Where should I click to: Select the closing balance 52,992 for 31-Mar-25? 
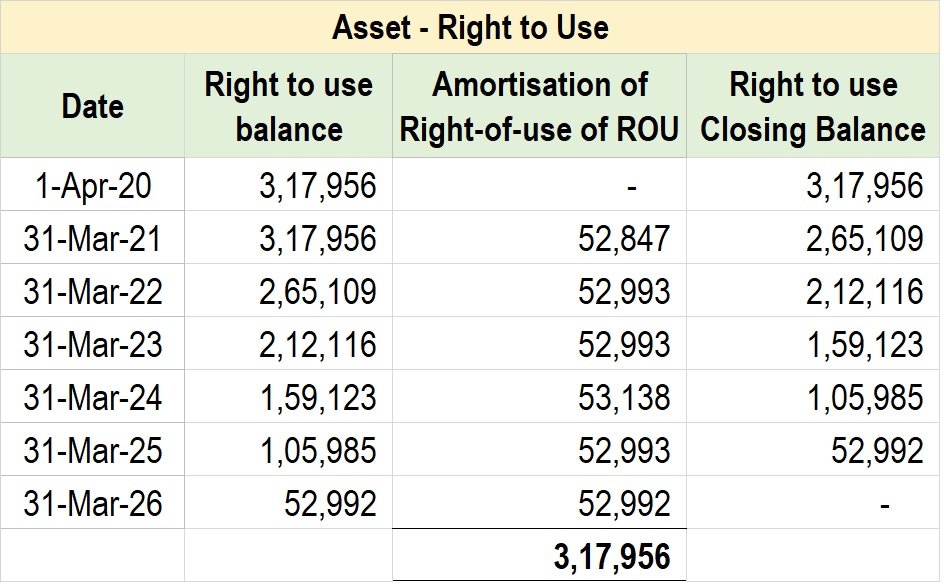point(877,451)
